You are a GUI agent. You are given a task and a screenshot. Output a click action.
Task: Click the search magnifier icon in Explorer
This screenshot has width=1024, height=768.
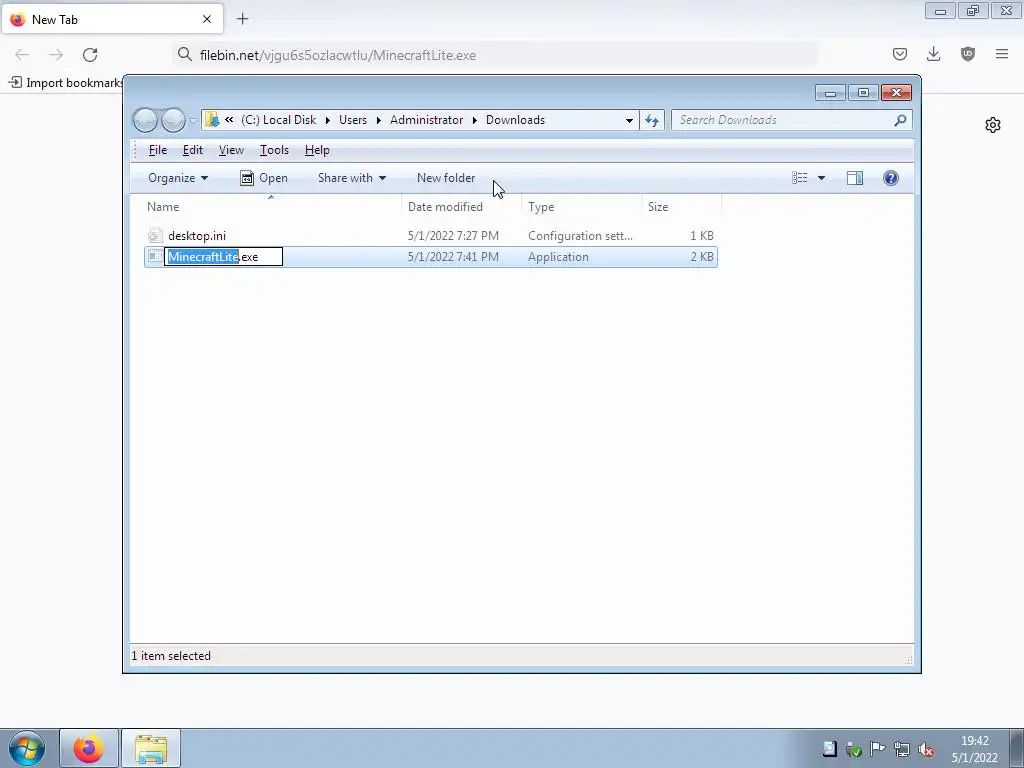900,120
